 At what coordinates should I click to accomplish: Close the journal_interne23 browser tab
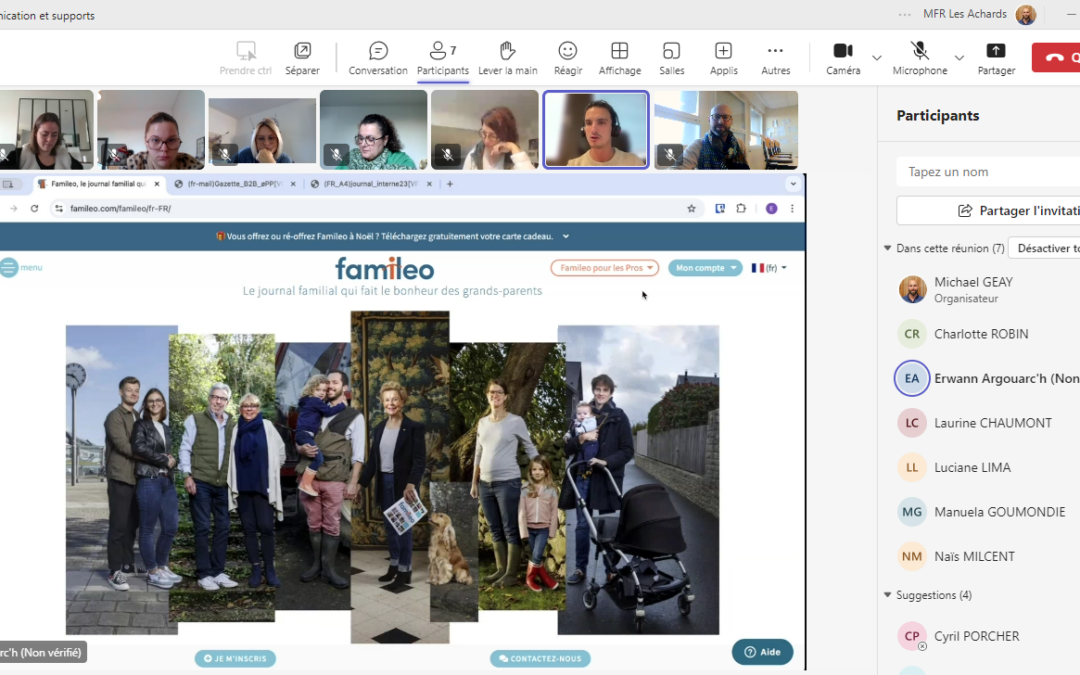click(429, 184)
